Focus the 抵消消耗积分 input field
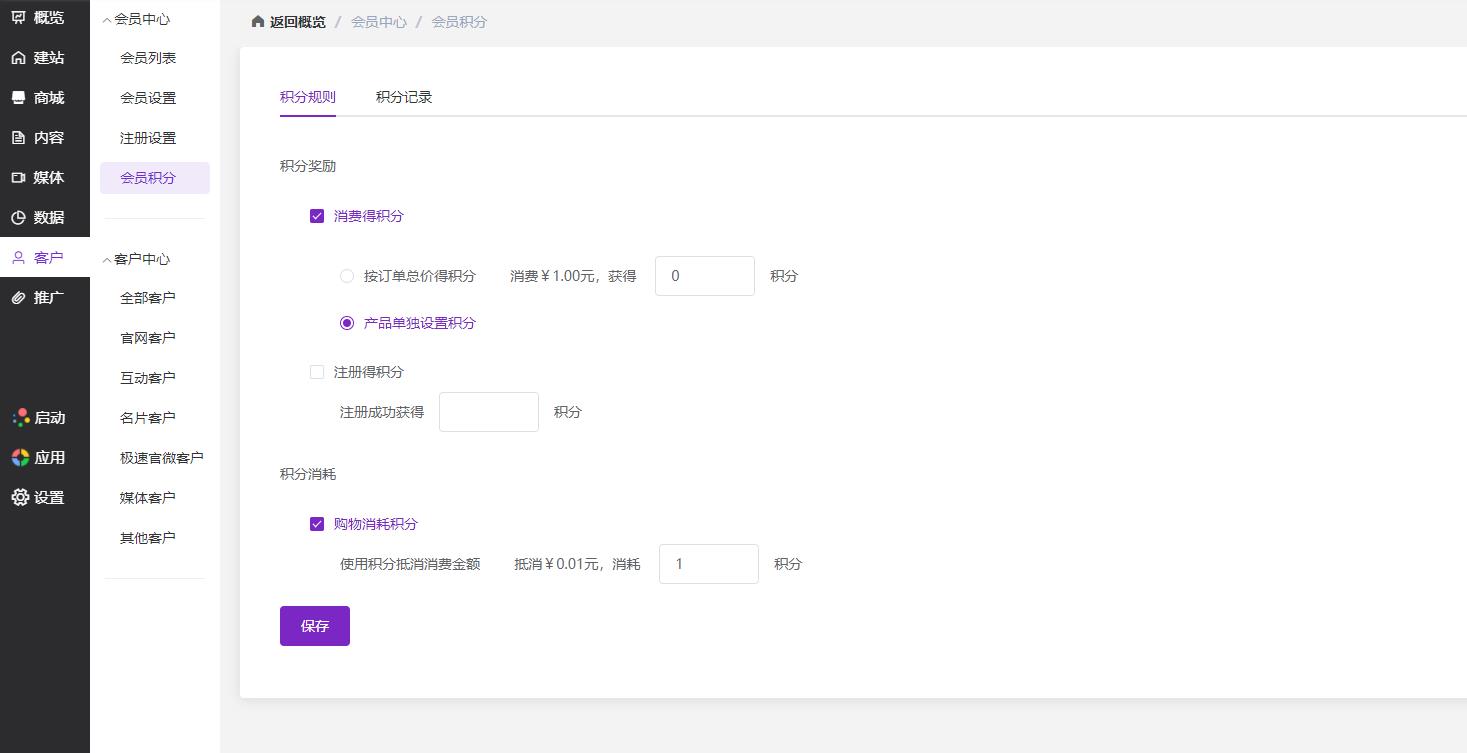 [x=709, y=564]
